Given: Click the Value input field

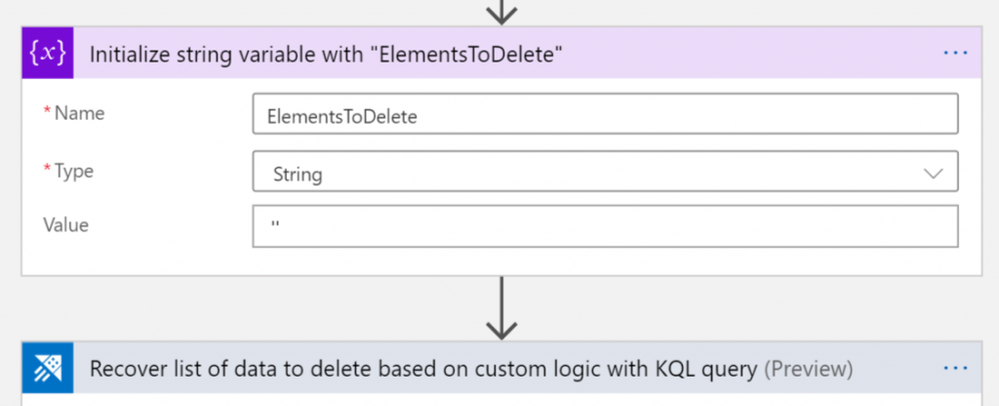Looking at the screenshot, I should click(605, 226).
